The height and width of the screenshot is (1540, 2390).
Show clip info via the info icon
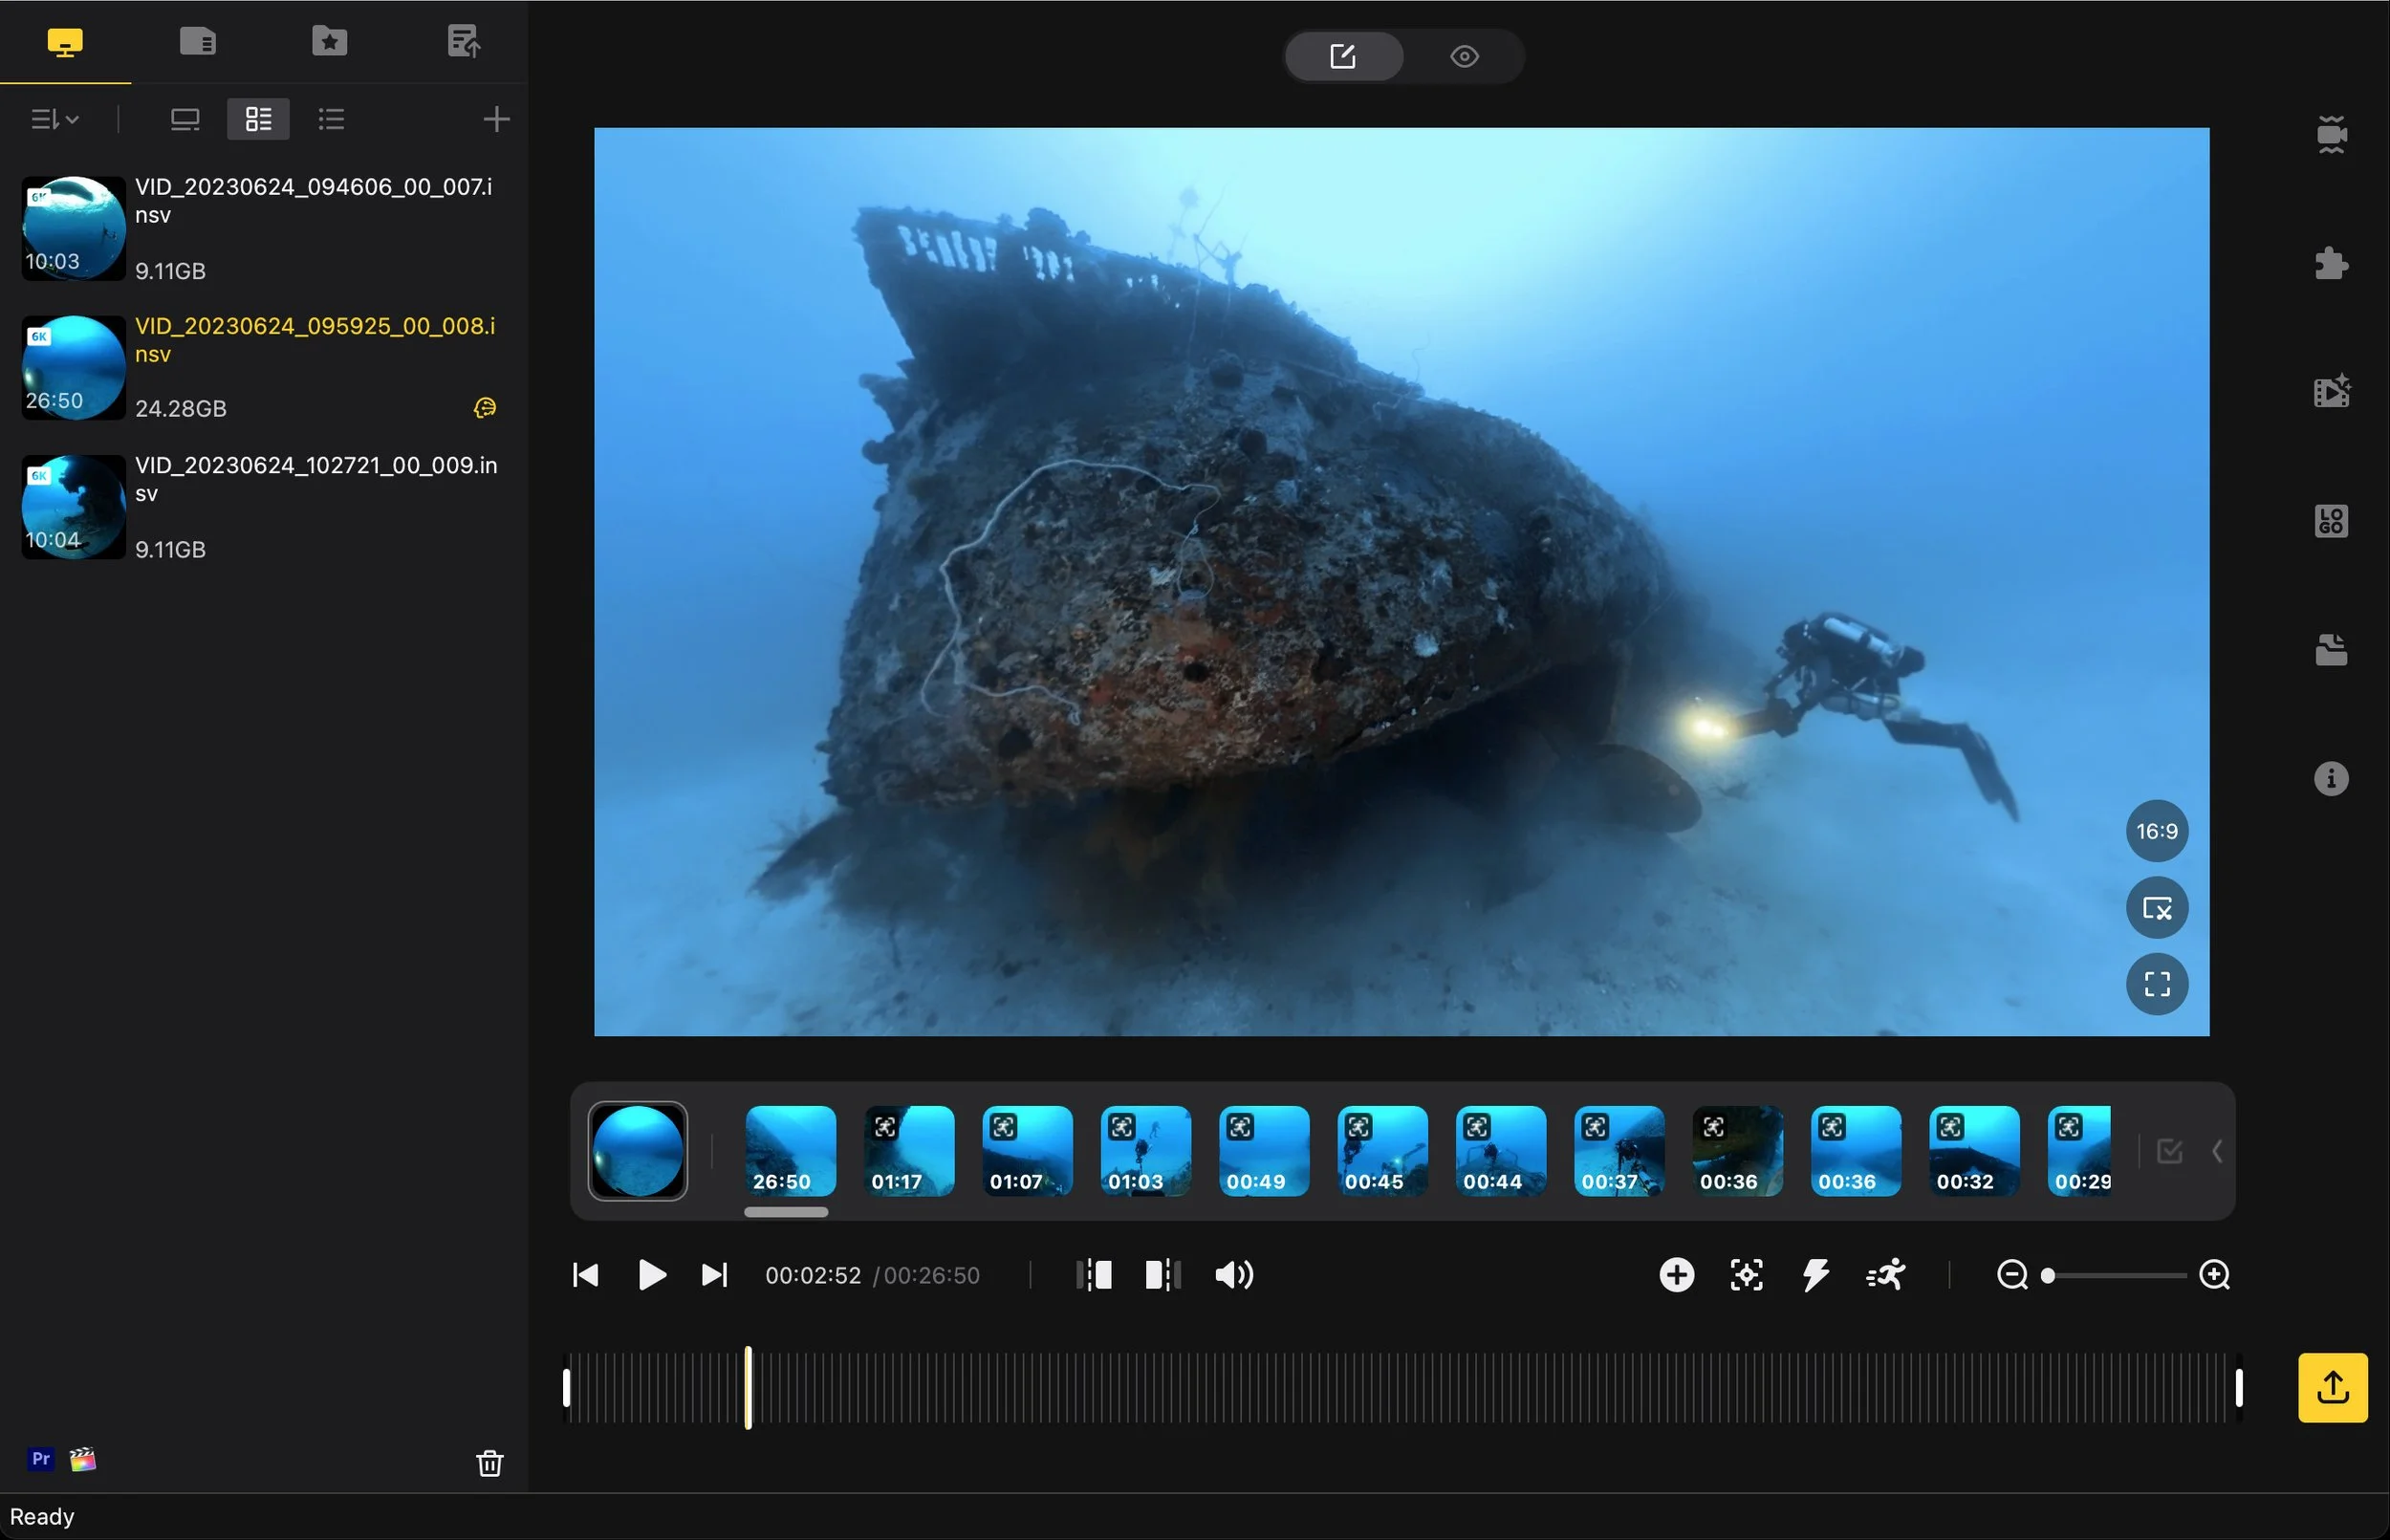pos(2330,778)
